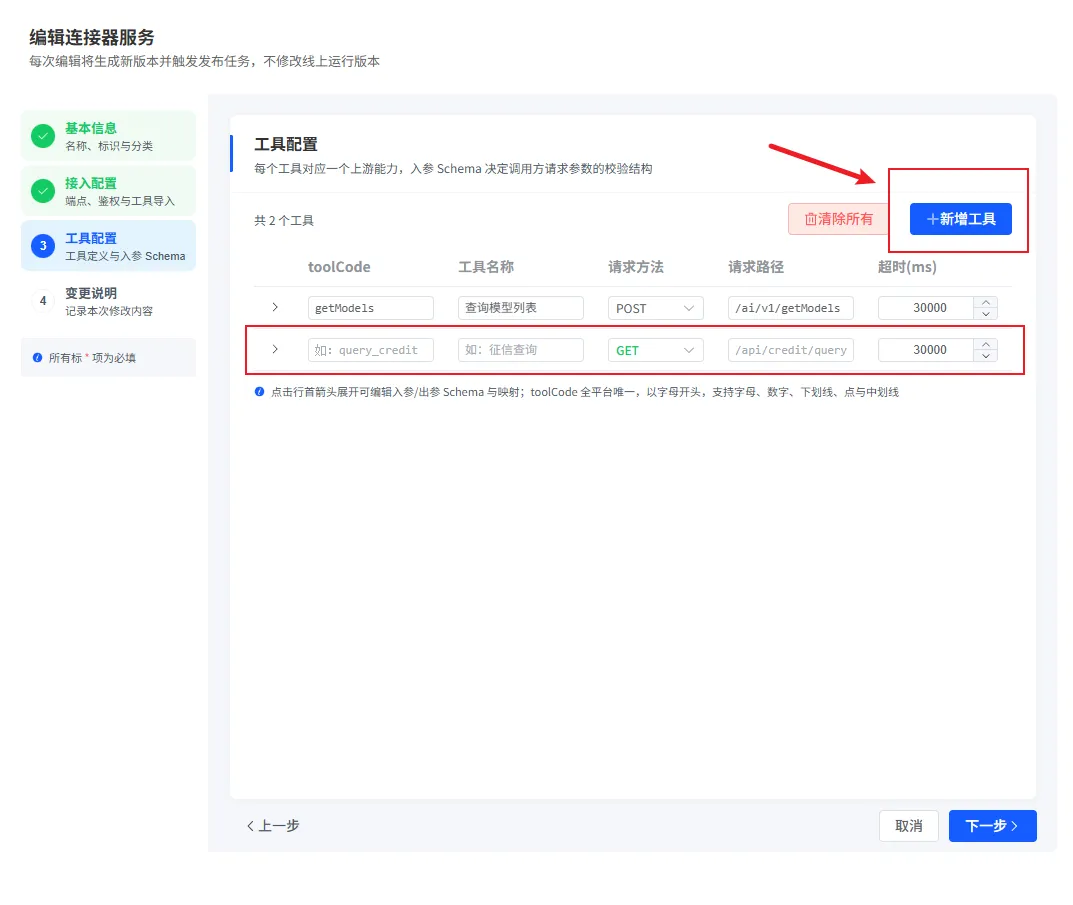The width and height of the screenshot is (1073, 905).
Task: Click the step 3 number badge
Action: pyautogui.click(x=43, y=246)
